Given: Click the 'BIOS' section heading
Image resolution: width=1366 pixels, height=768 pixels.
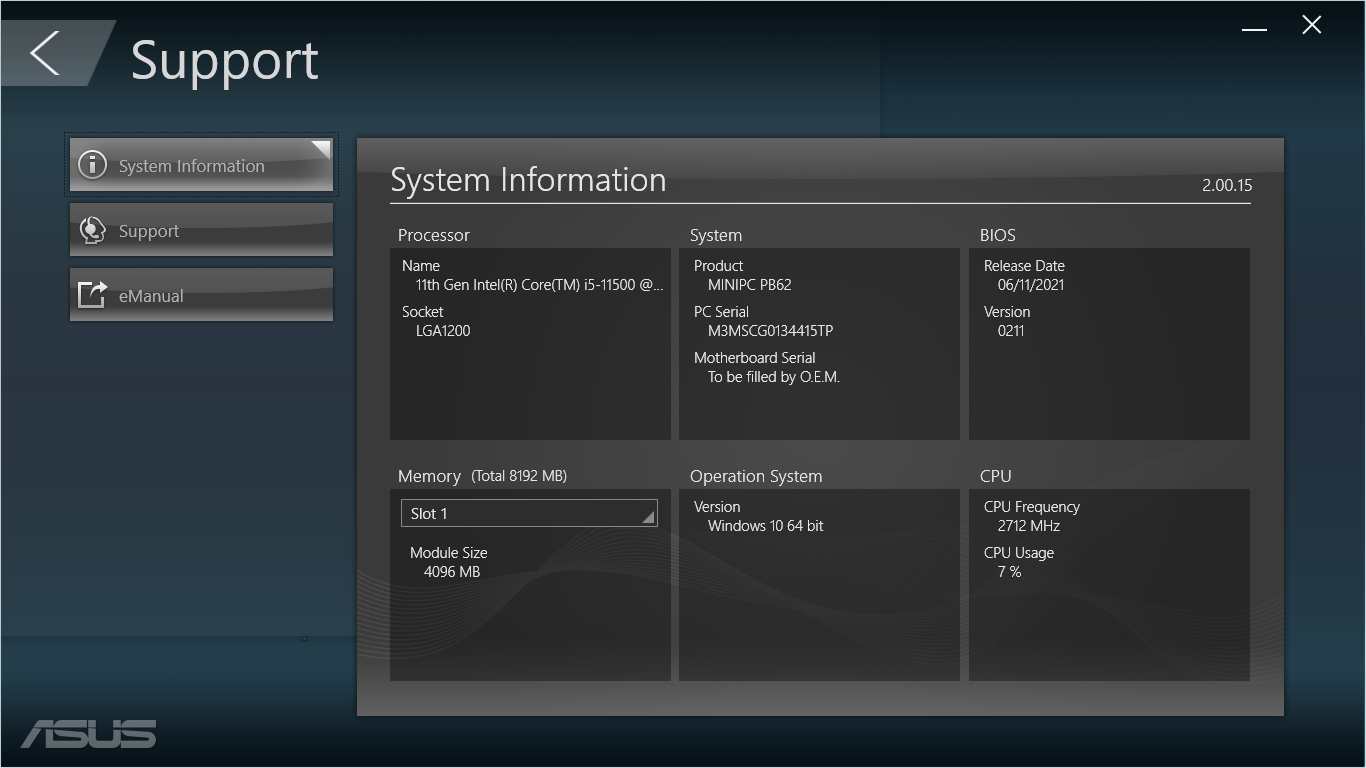Looking at the screenshot, I should pos(998,235).
